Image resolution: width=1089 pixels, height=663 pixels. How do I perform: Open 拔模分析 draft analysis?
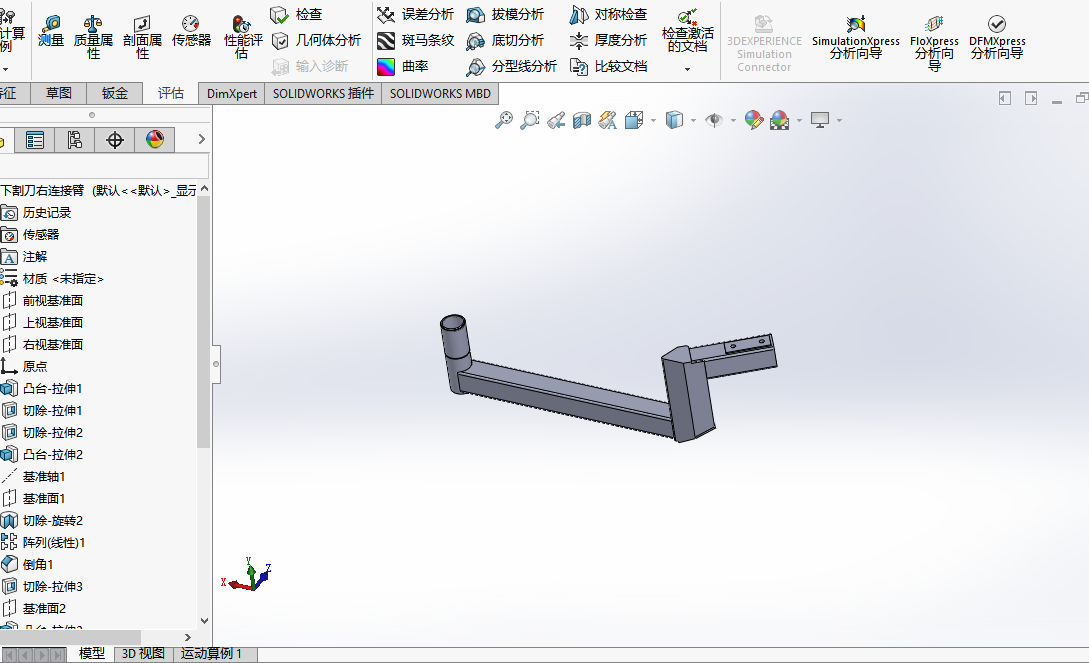pyautogui.click(x=505, y=14)
